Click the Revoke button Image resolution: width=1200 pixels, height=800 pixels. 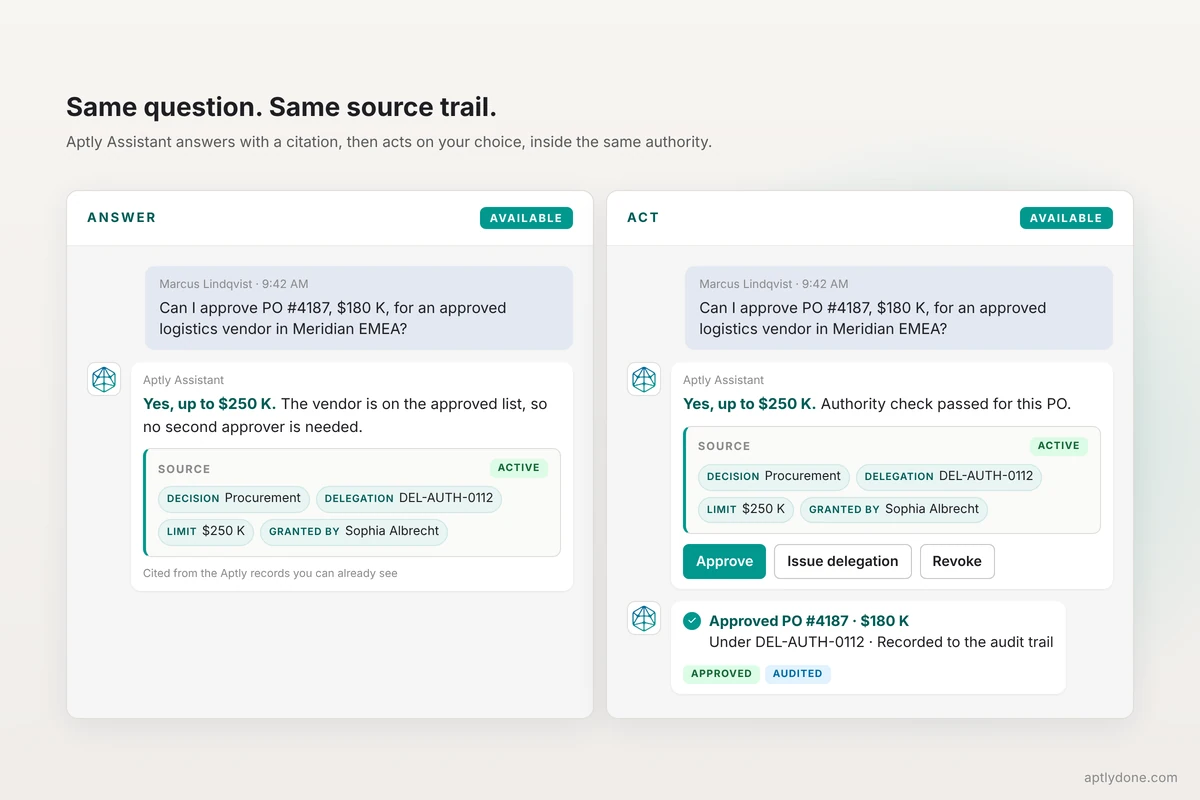click(x=957, y=561)
